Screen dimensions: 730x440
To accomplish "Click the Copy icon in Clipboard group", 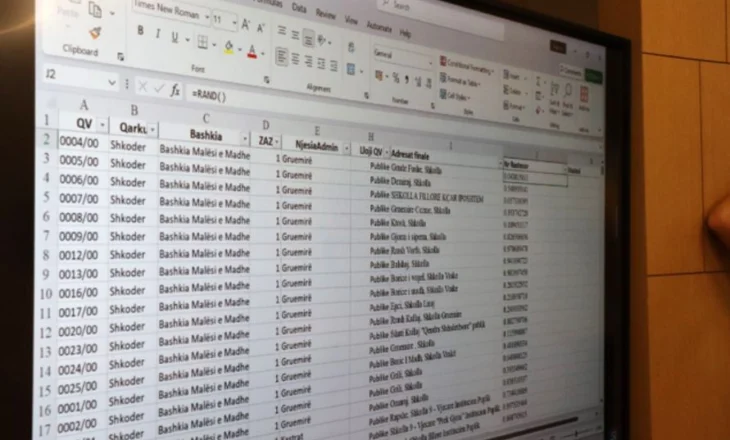I will [x=96, y=9].
